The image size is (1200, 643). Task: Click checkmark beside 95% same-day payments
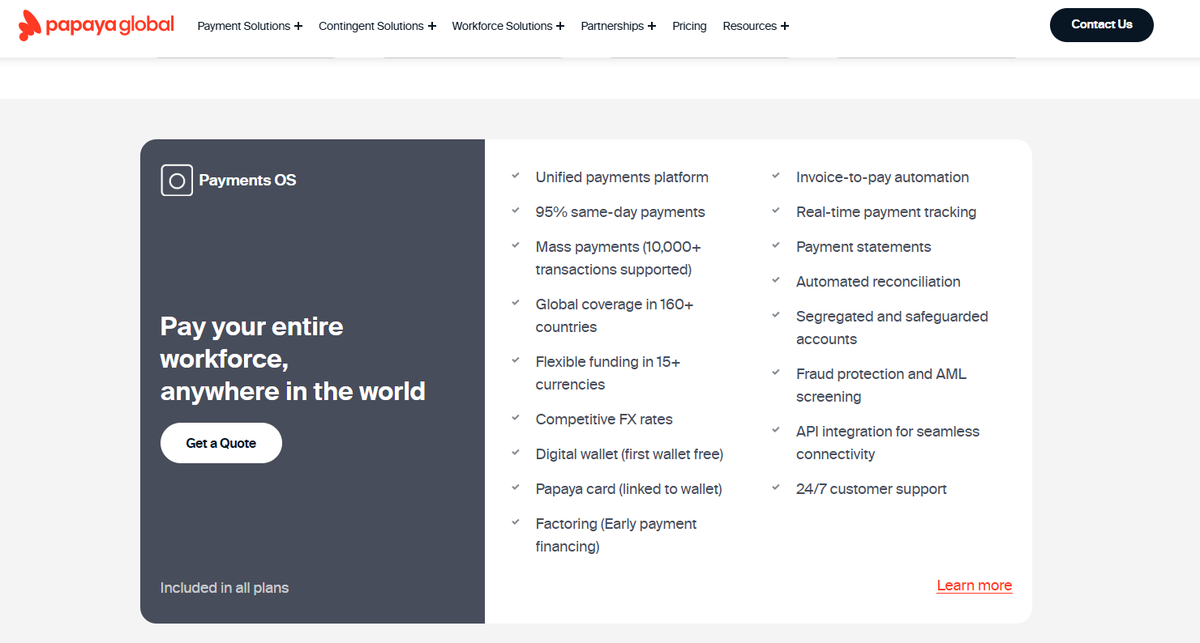tap(515, 210)
